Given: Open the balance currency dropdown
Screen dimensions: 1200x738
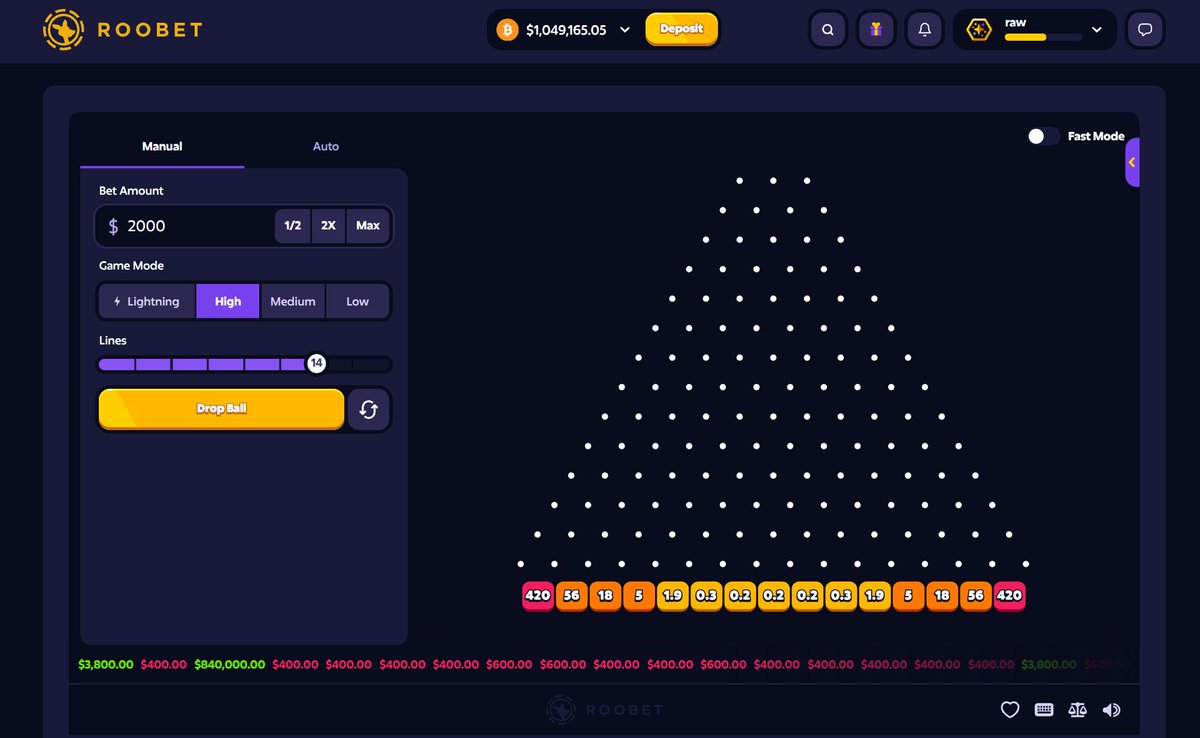Looking at the screenshot, I should (x=625, y=30).
